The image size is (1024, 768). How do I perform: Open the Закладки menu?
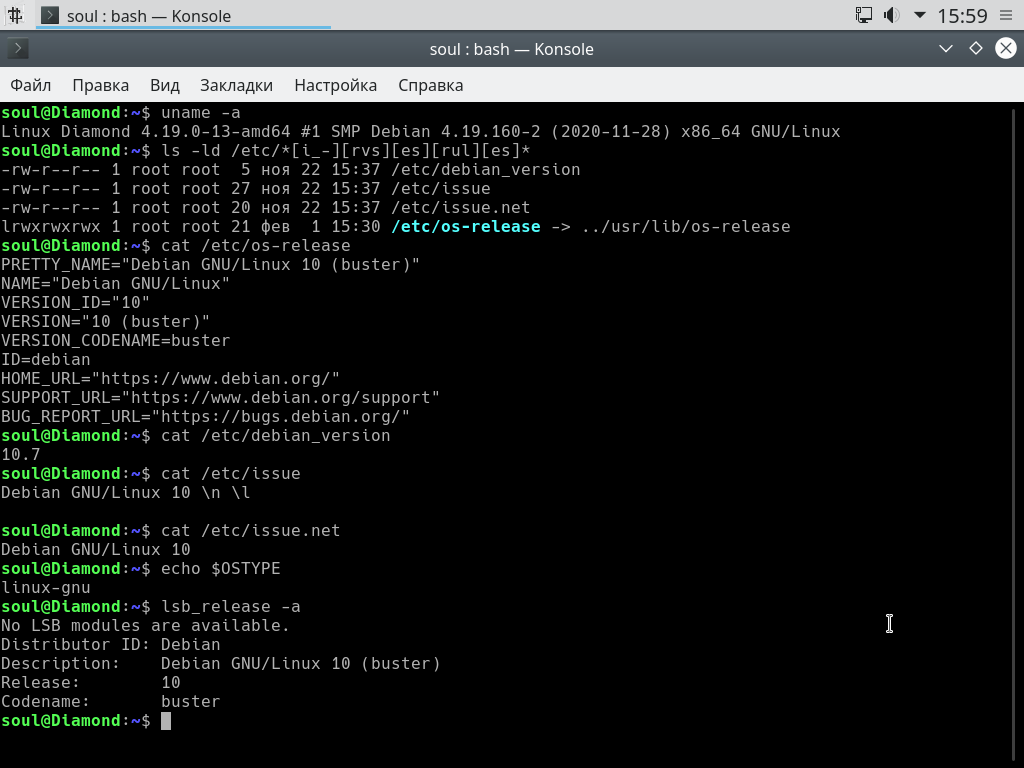pos(236,86)
